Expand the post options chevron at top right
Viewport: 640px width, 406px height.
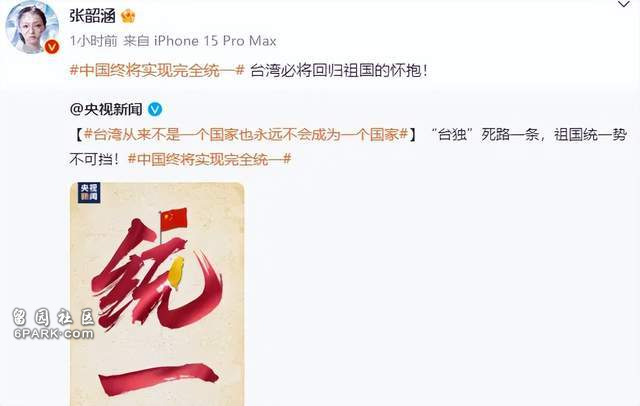[623, 5]
